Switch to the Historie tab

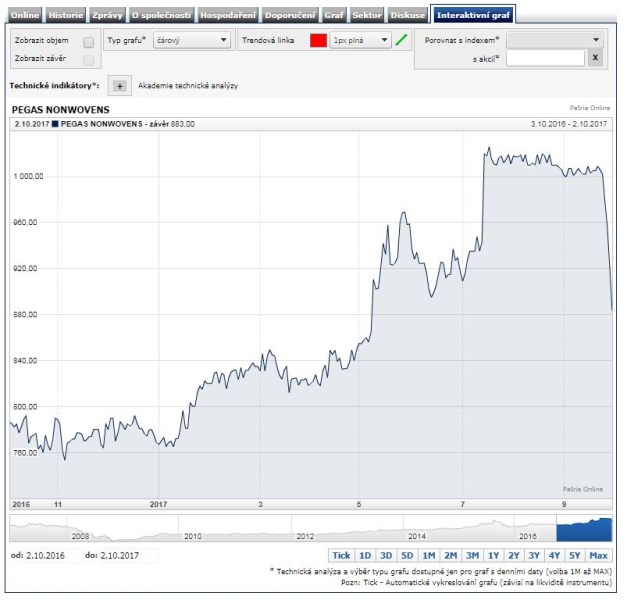click(x=66, y=15)
